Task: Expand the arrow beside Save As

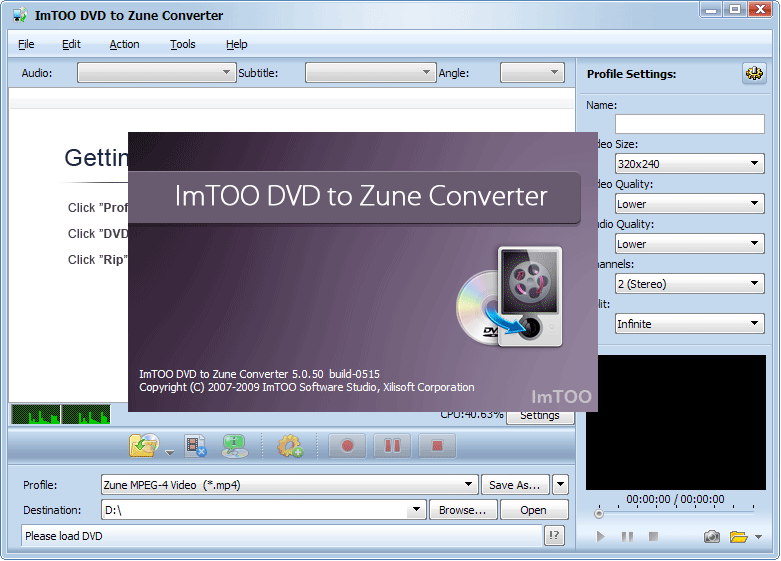Action: tap(560, 484)
